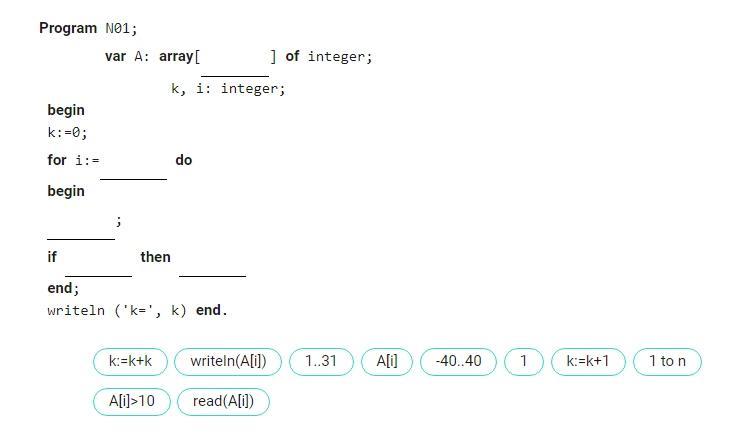Click the chip labeled 1

coord(523,361)
